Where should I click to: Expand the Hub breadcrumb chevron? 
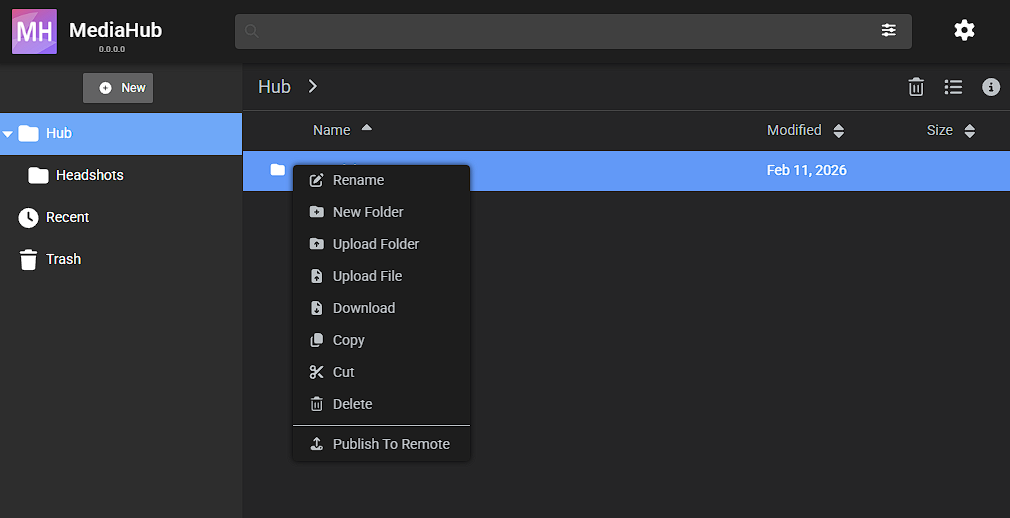pos(313,87)
